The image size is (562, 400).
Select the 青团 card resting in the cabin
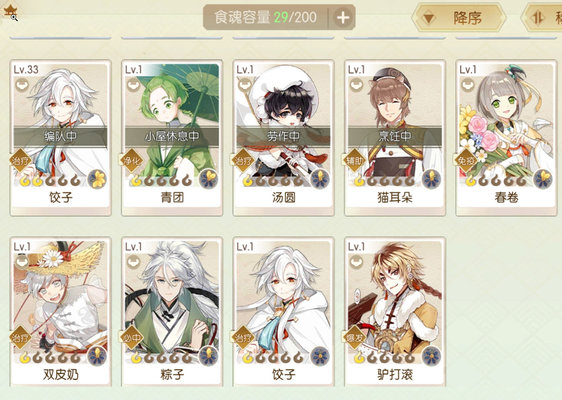click(x=172, y=138)
